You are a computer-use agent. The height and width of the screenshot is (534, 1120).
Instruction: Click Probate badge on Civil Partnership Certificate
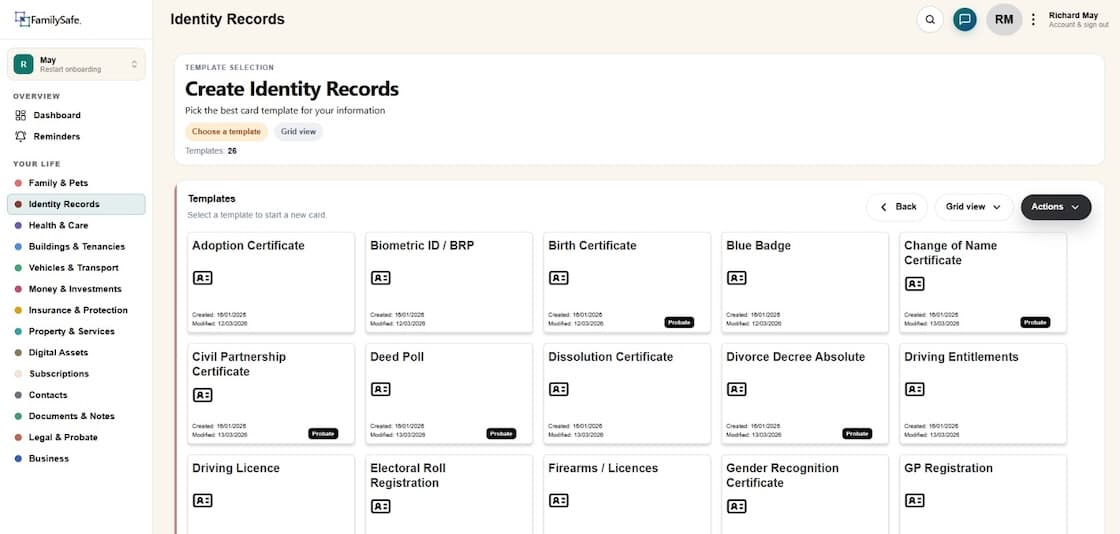click(x=324, y=434)
